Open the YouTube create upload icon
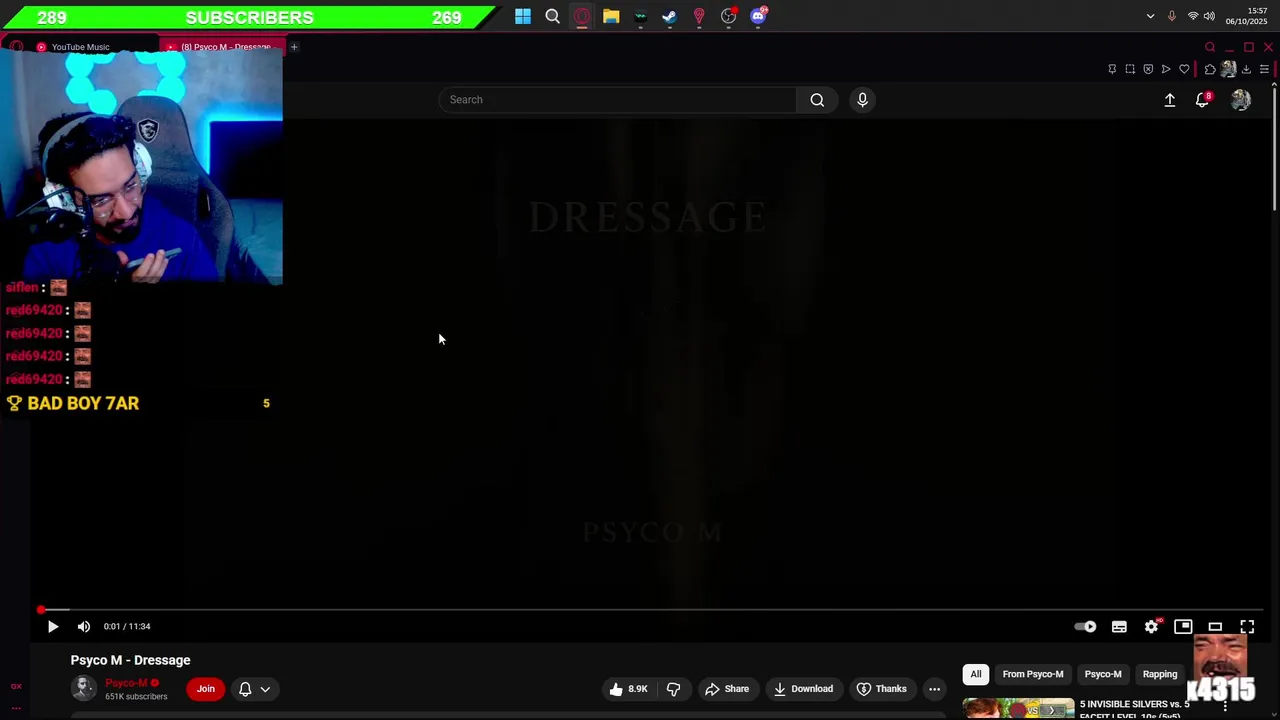The image size is (1280, 720). (1170, 100)
